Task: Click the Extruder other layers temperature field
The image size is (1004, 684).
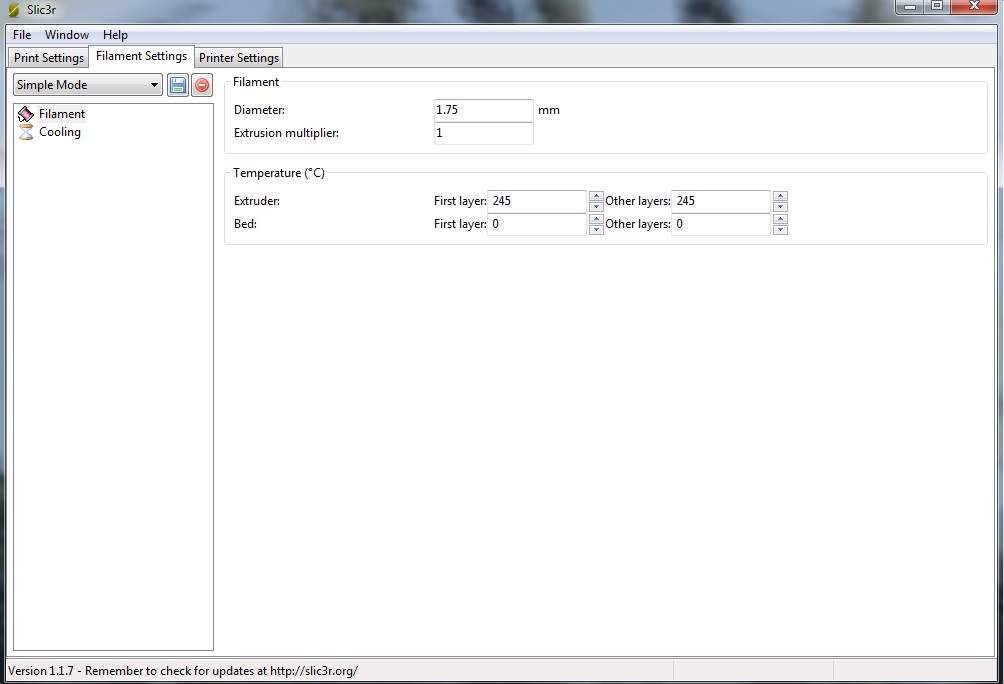Action: [x=720, y=201]
